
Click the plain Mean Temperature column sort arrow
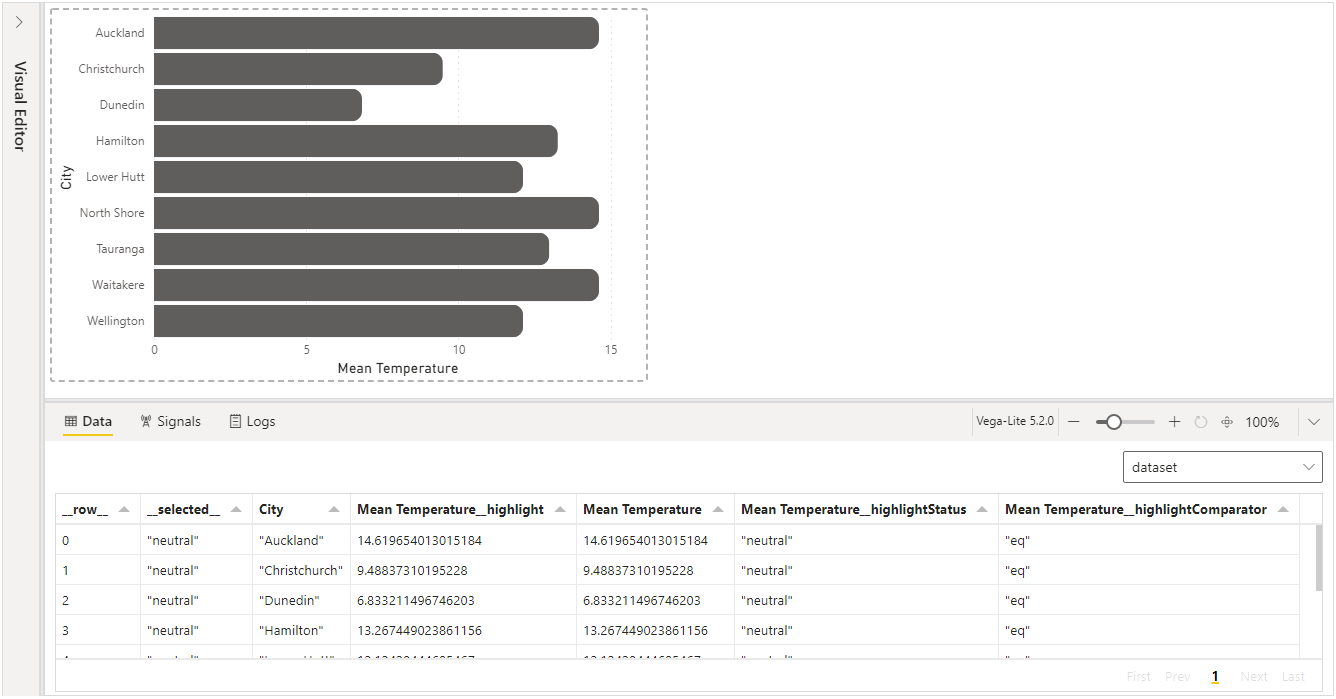[718, 509]
